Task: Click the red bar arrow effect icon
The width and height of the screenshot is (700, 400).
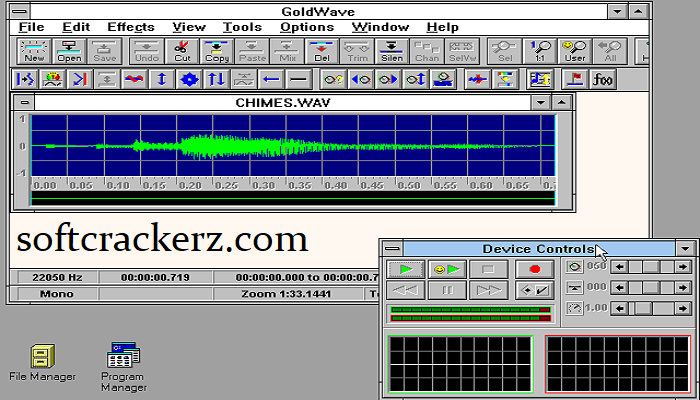Action: [79, 79]
